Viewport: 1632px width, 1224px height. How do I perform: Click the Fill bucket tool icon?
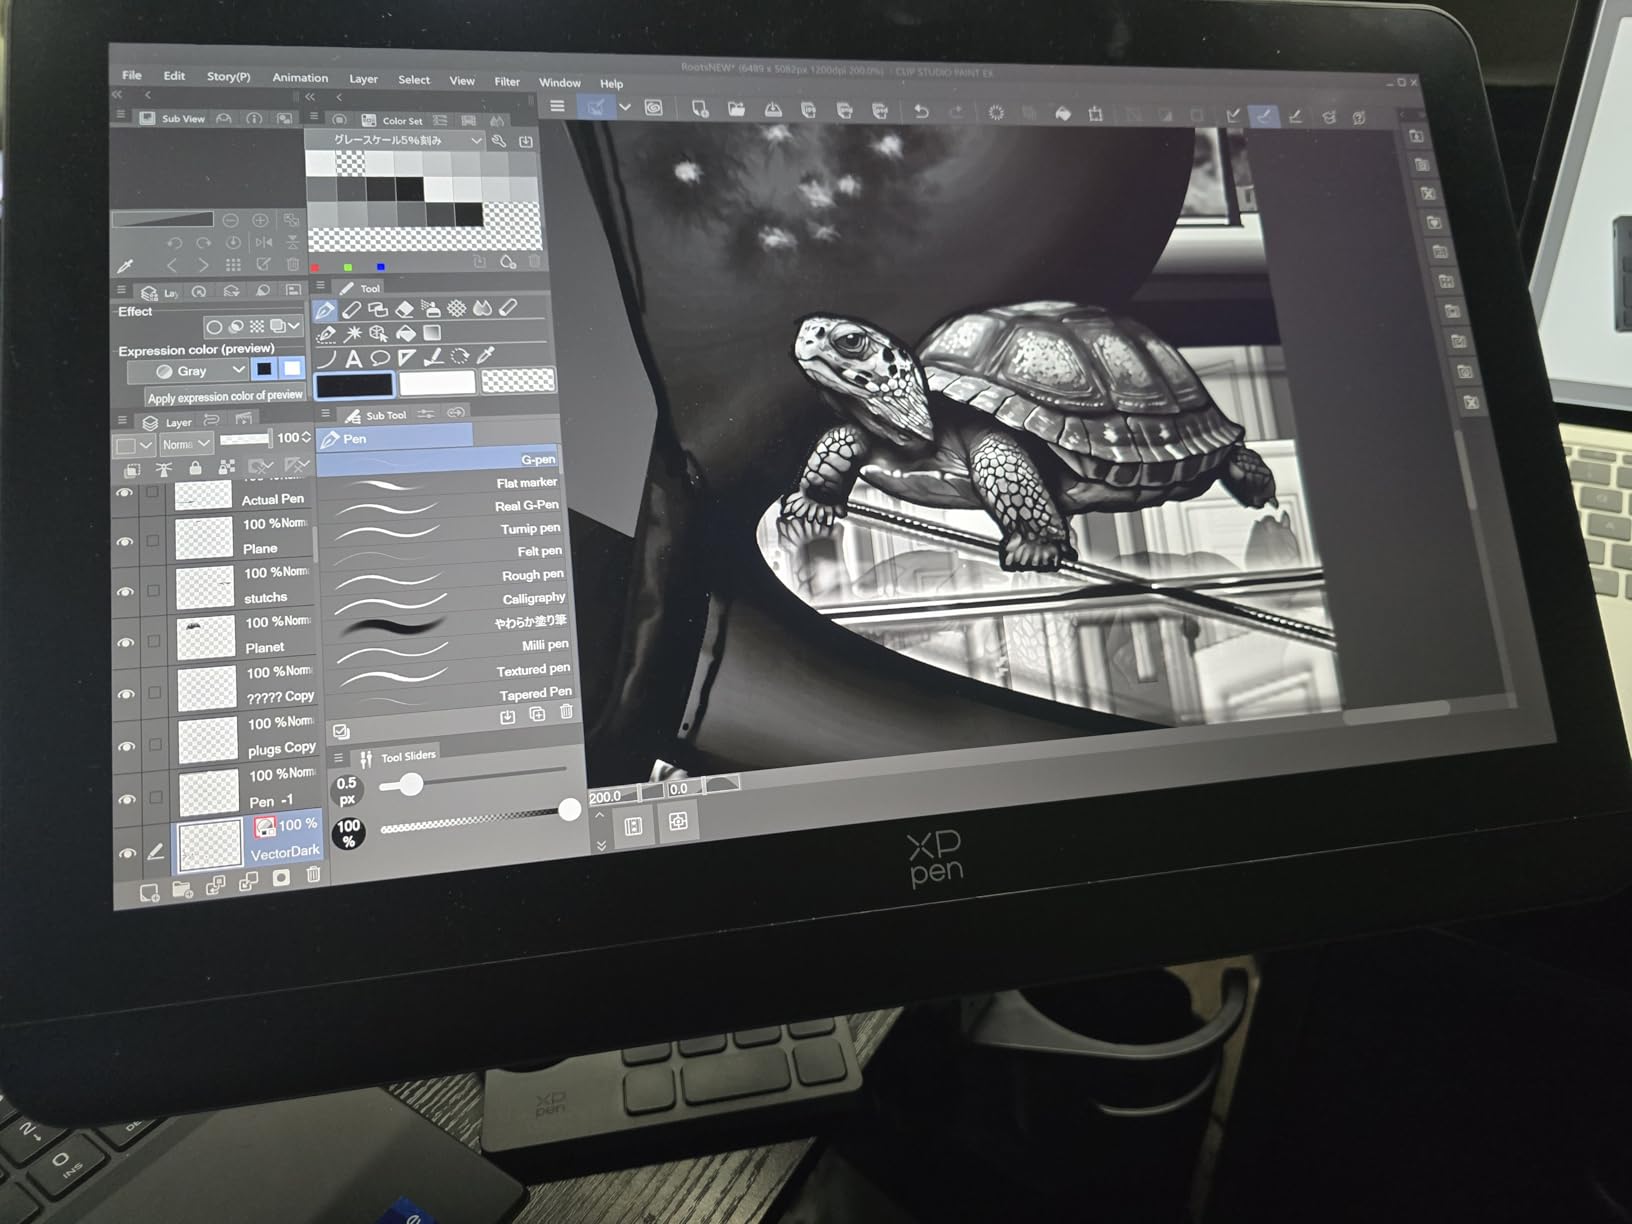[406, 334]
